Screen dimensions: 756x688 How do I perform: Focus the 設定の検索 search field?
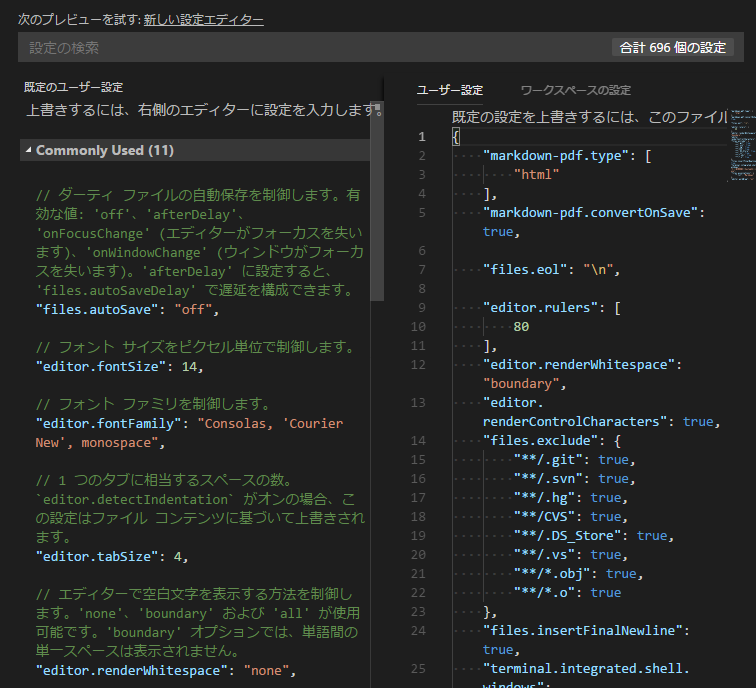(313, 47)
